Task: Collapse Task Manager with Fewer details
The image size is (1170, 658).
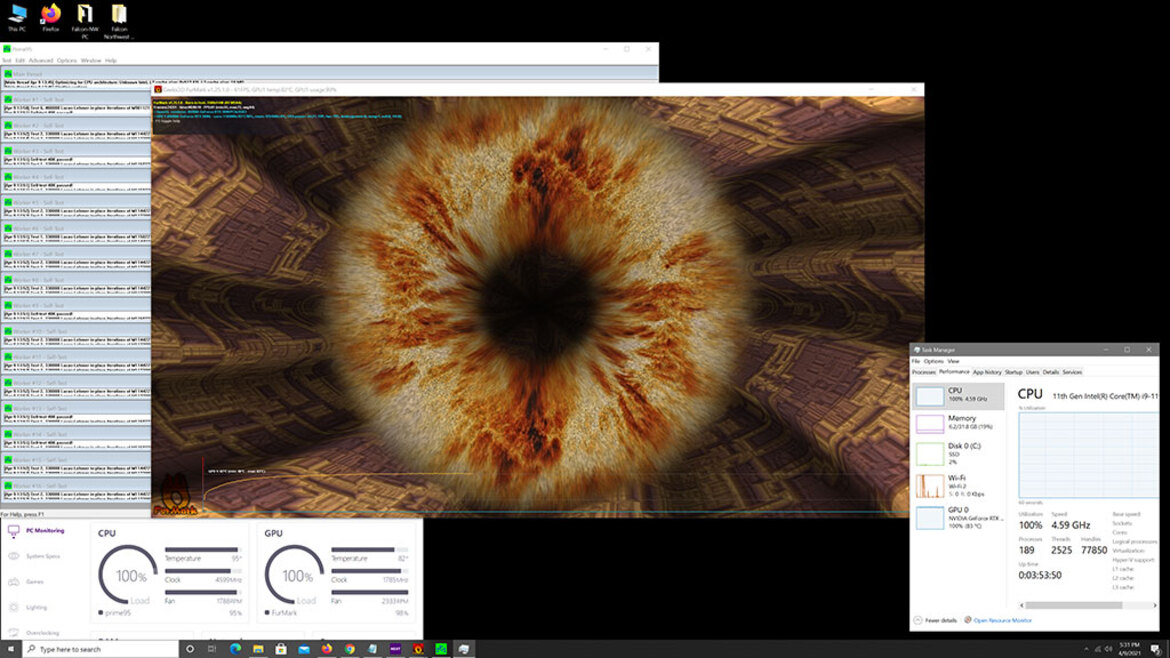Action: (x=936, y=620)
